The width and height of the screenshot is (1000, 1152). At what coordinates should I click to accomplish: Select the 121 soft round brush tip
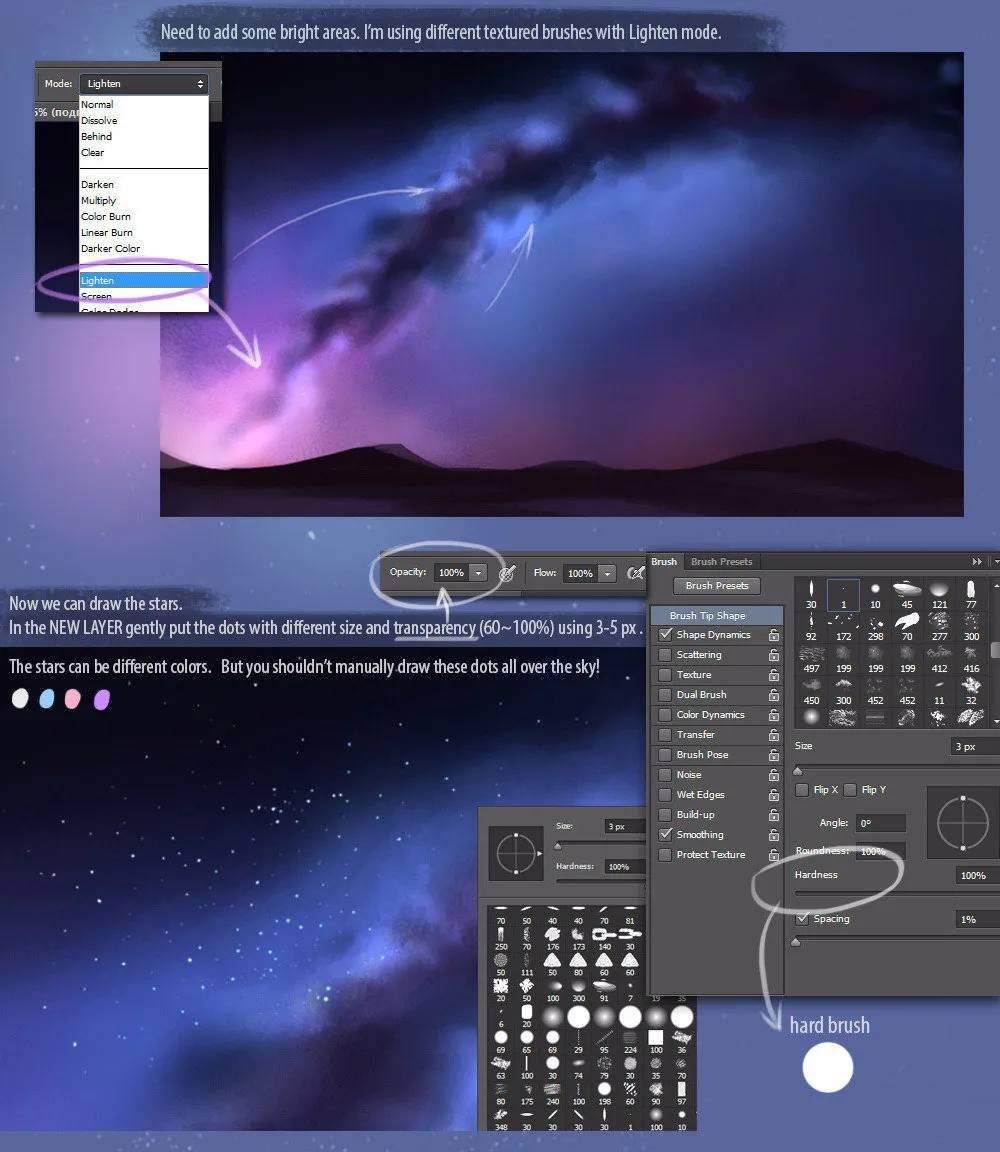(x=938, y=590)
